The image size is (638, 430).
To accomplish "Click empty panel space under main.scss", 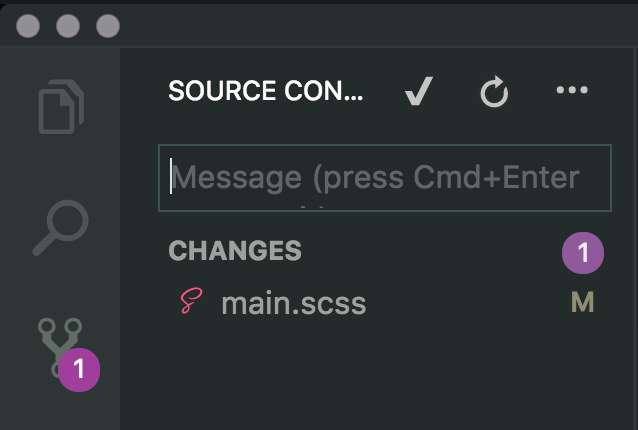I will pos(378,374).
